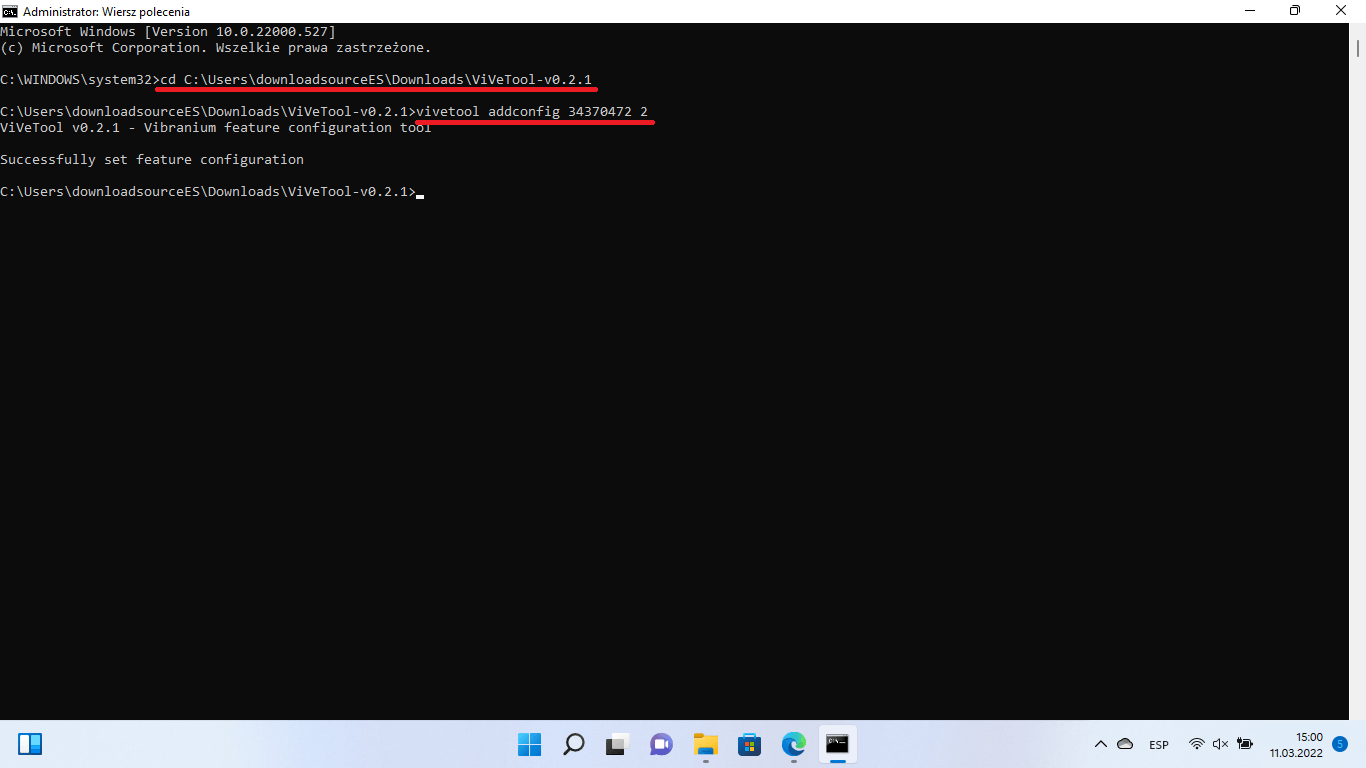Select Command Prompt taskbar icon

point(837,744)
